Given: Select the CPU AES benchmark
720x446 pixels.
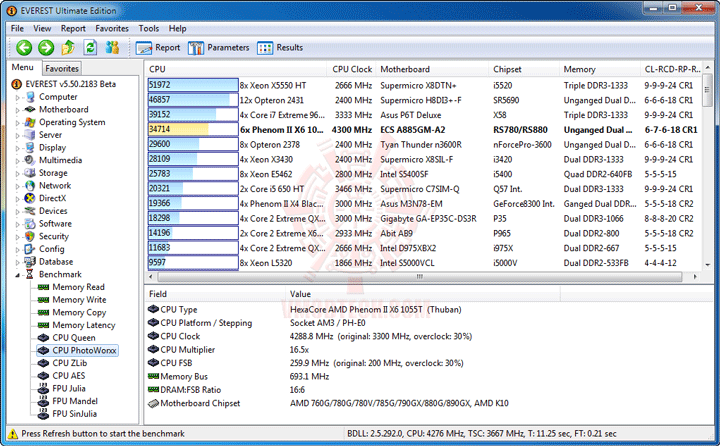Looking at the screenshot, I should click(69, 376).
